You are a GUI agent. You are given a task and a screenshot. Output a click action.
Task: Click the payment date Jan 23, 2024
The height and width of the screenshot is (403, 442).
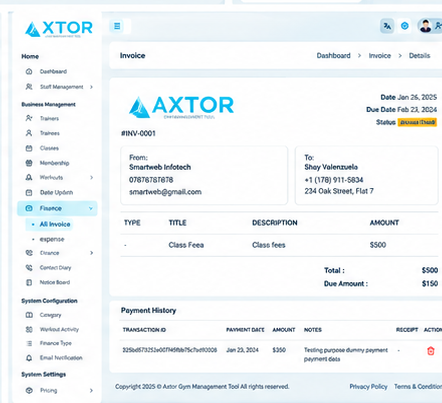pos(242,350)
